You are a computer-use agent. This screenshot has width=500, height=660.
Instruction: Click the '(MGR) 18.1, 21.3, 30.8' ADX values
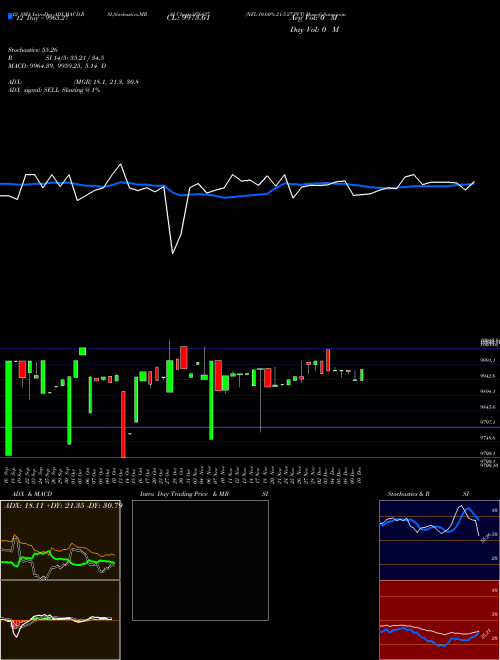tap(106, 82)
